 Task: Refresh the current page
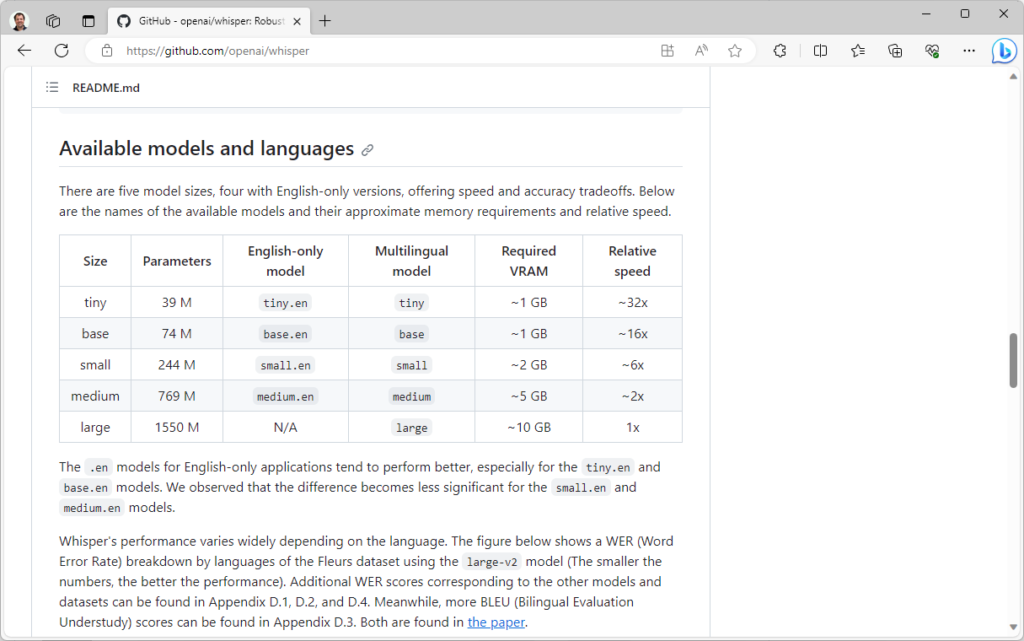[61, 51]
